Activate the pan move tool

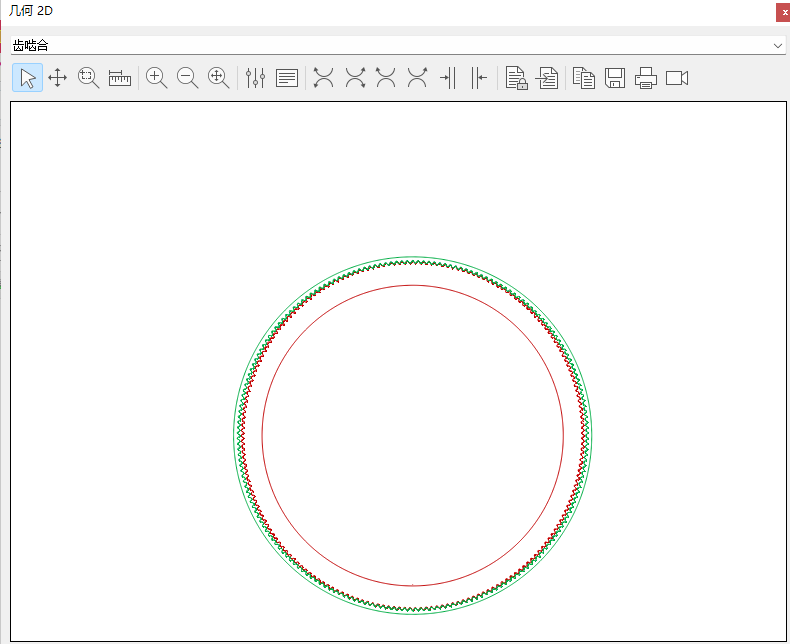(x=58, y=78)
